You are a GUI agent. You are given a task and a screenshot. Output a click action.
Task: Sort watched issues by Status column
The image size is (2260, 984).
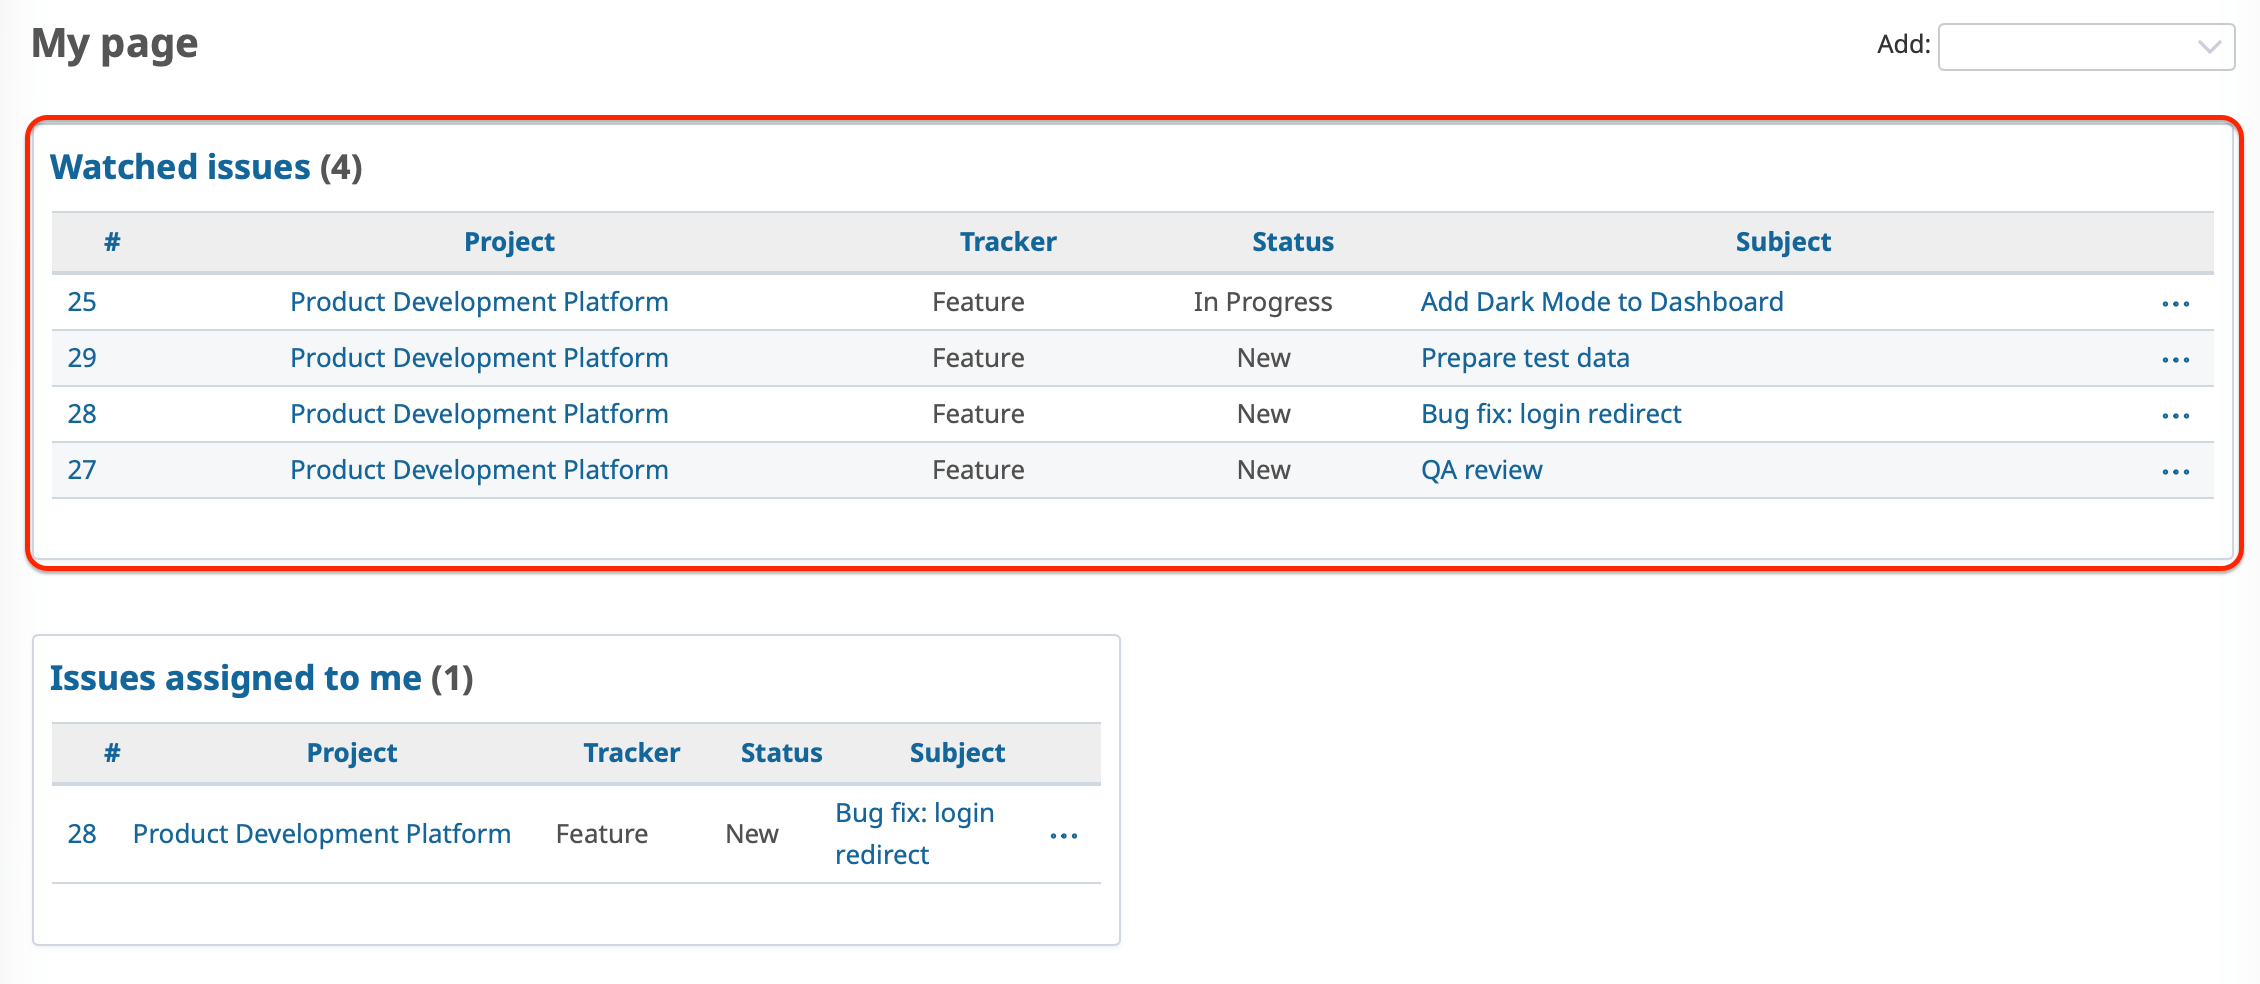1292,242
